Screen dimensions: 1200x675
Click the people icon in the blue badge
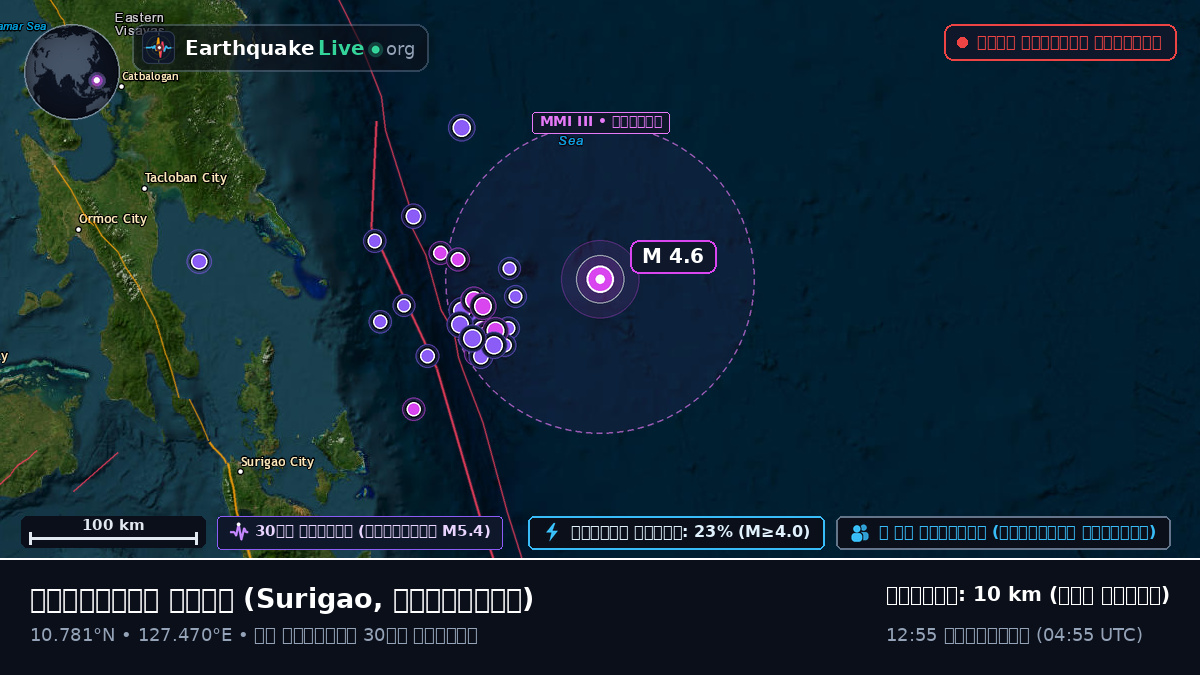point(860,533)
